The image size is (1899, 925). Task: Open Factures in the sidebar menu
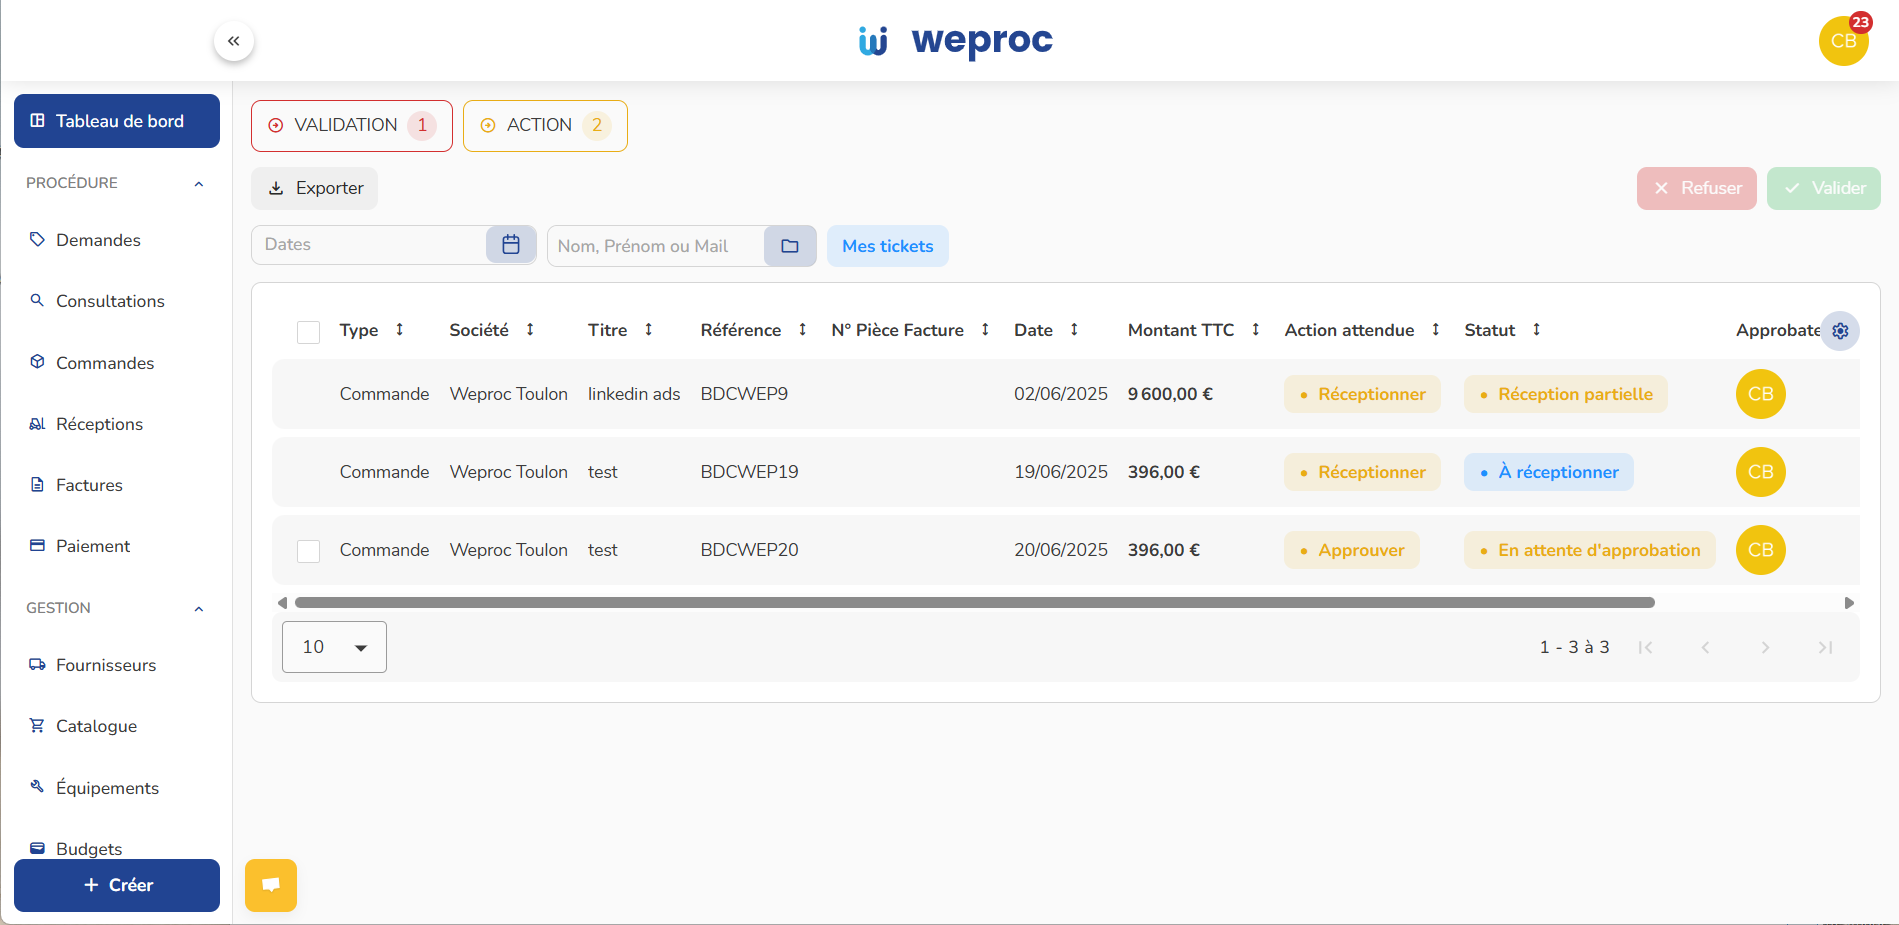(x=89, y=485)
